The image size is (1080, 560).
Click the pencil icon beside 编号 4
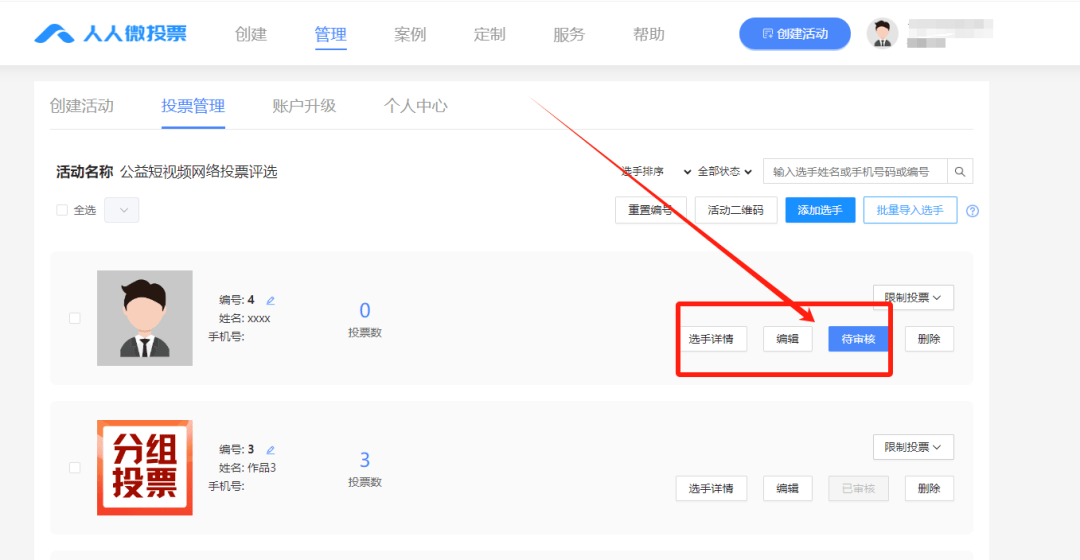(271, 300)
